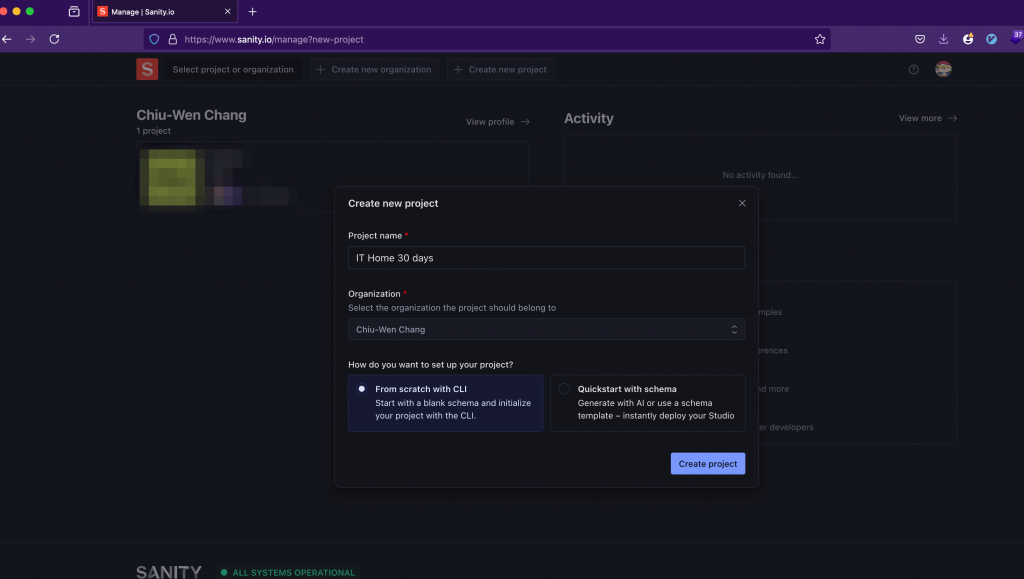Click the '1 project' text
Viewport: 1024px width, 579px height.
pyautogui.click(x=153, y=131)
